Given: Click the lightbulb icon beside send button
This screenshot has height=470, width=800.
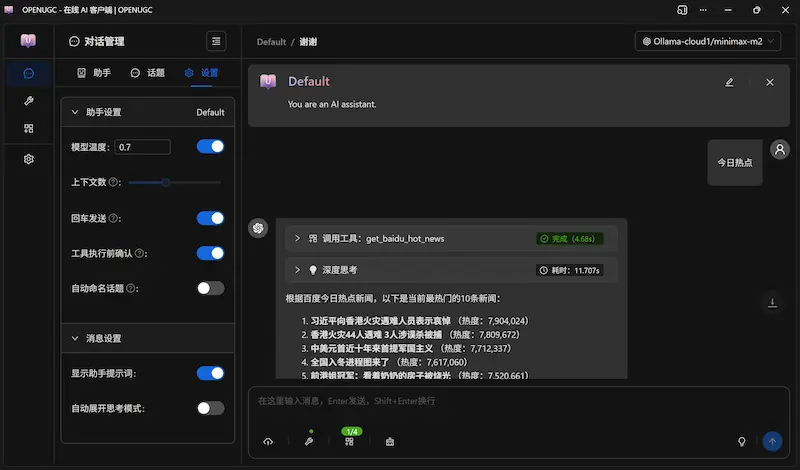Looking at the screenshot, I should coord(742,441).
